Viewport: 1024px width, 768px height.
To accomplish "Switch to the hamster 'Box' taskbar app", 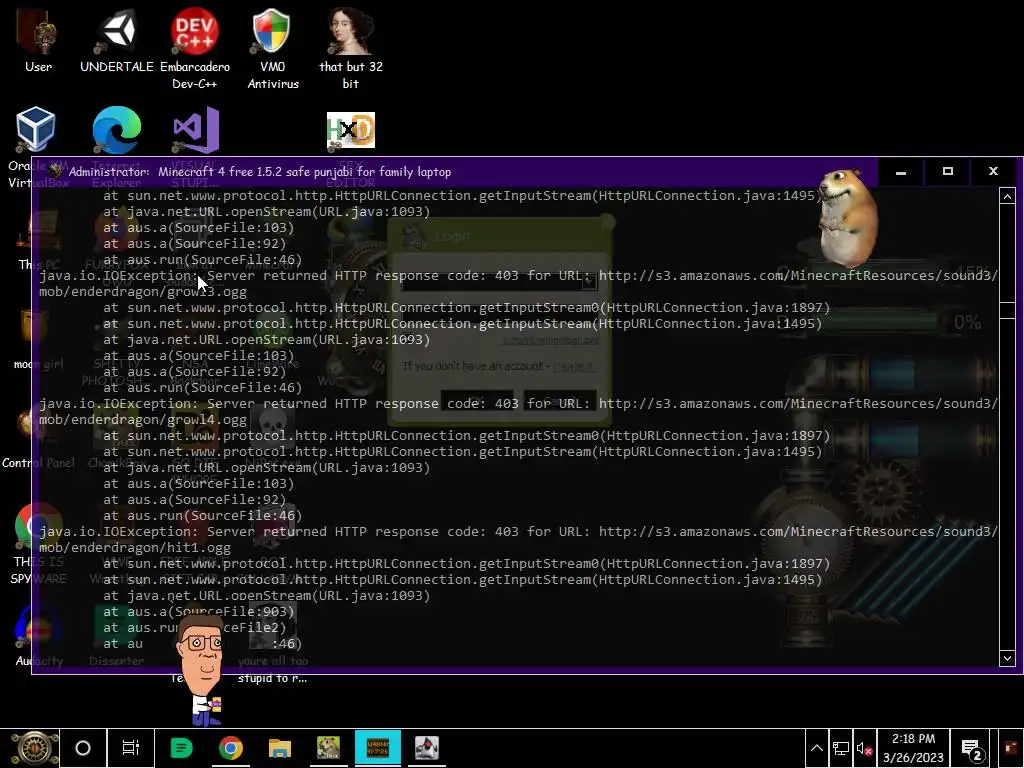I will coord(328,748).
